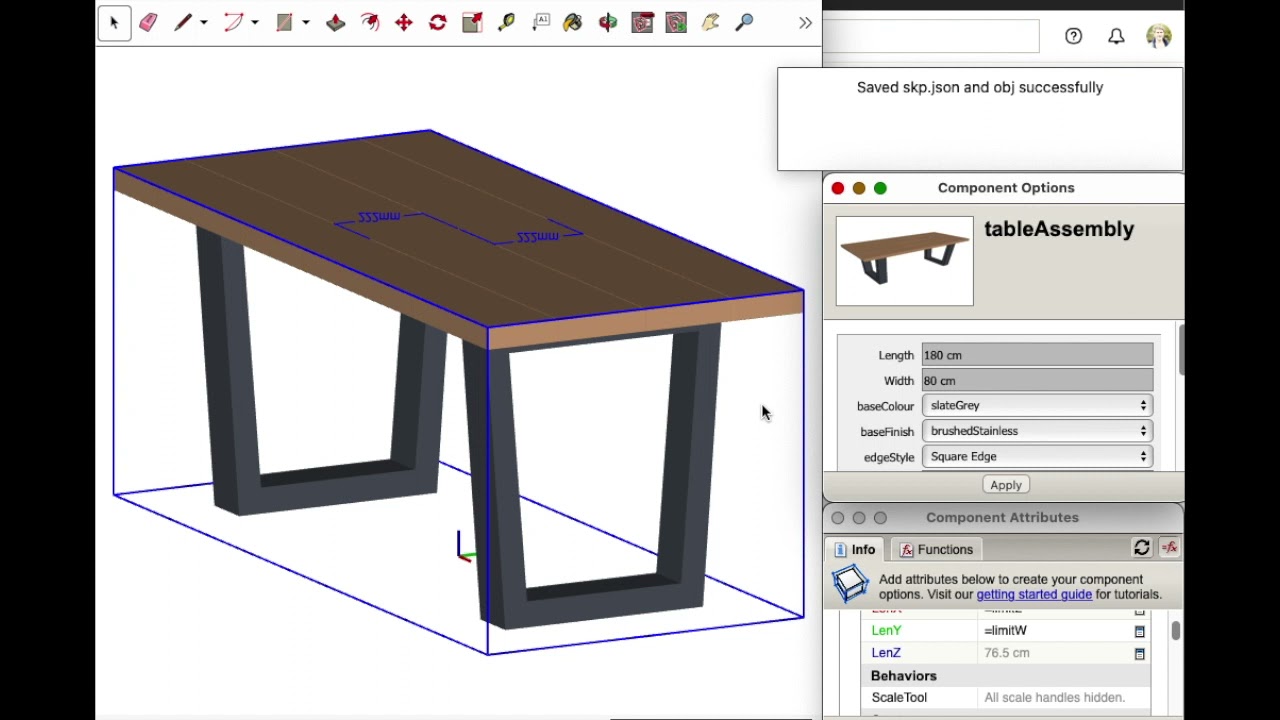Switch to the Functions tab
Image resolution: width=1280 pixels, height=720 pixels.
click(x=936, y=550)
